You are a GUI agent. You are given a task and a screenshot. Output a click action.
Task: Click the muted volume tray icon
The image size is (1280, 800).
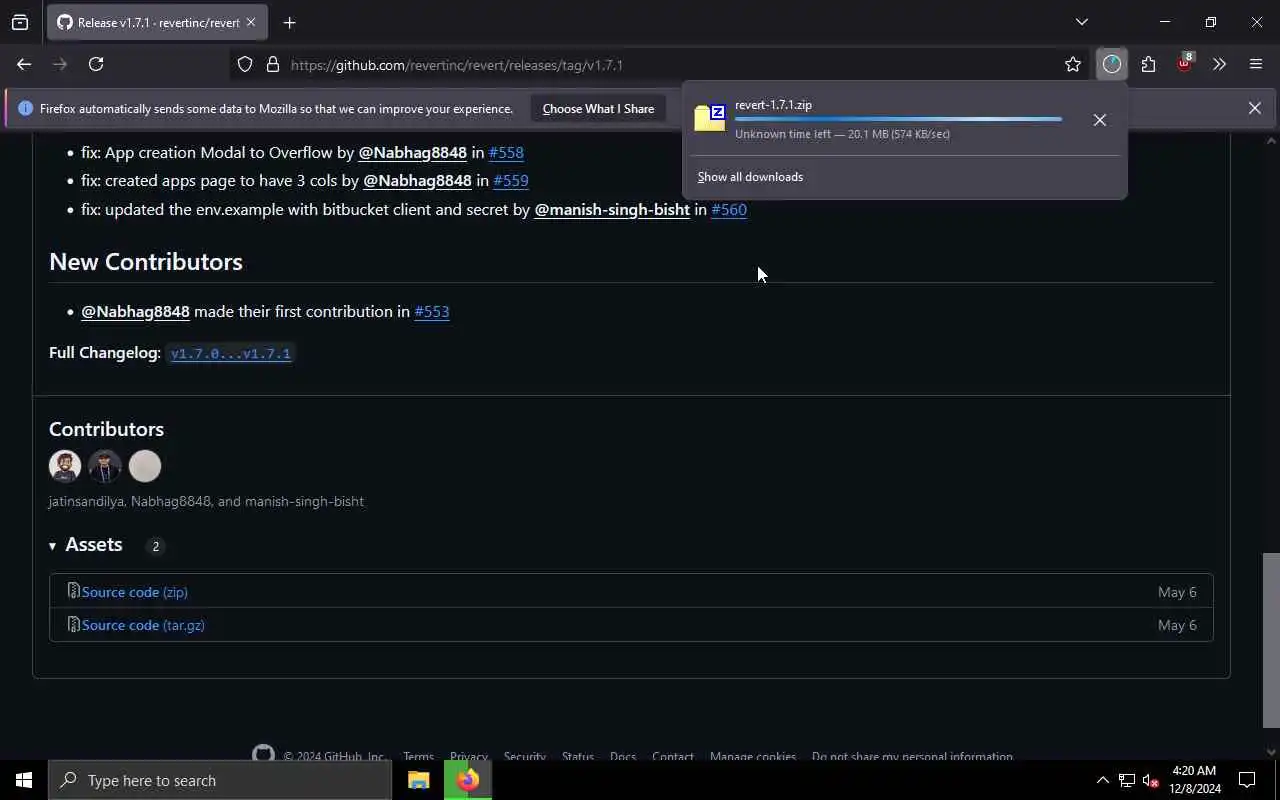point(1151,780)
